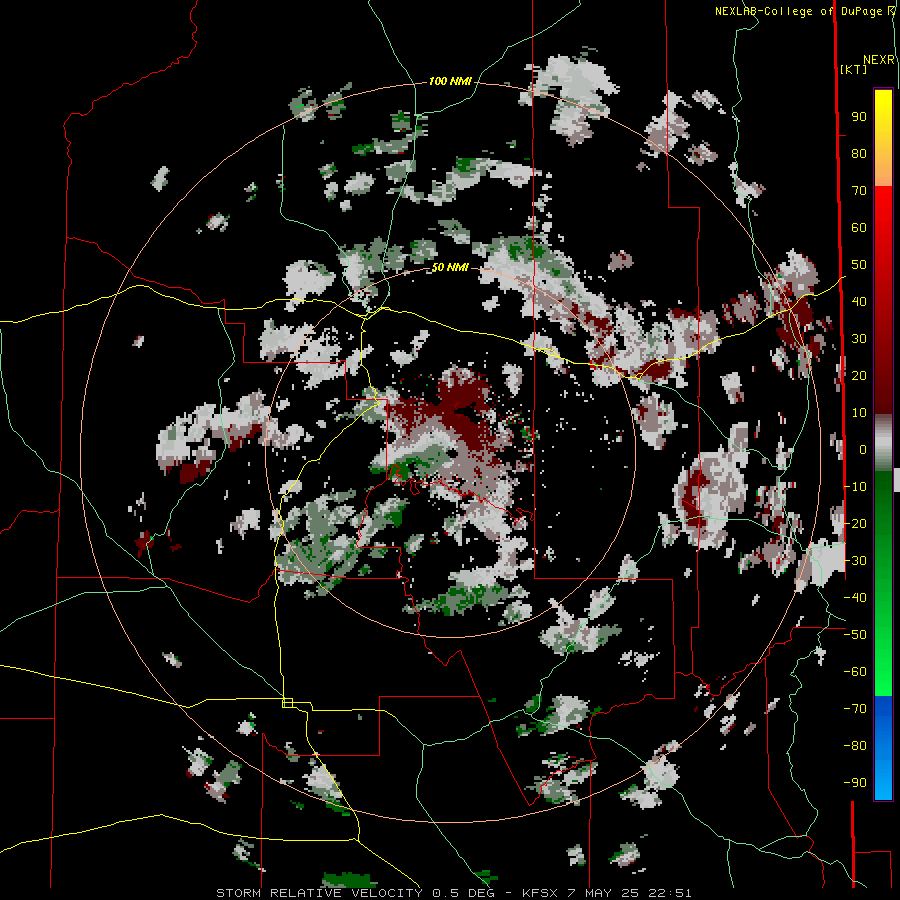Viewport: 900px width, 900px height.
Task: Click the "-50" value on velocity scale
Action: tap(855, 635)
